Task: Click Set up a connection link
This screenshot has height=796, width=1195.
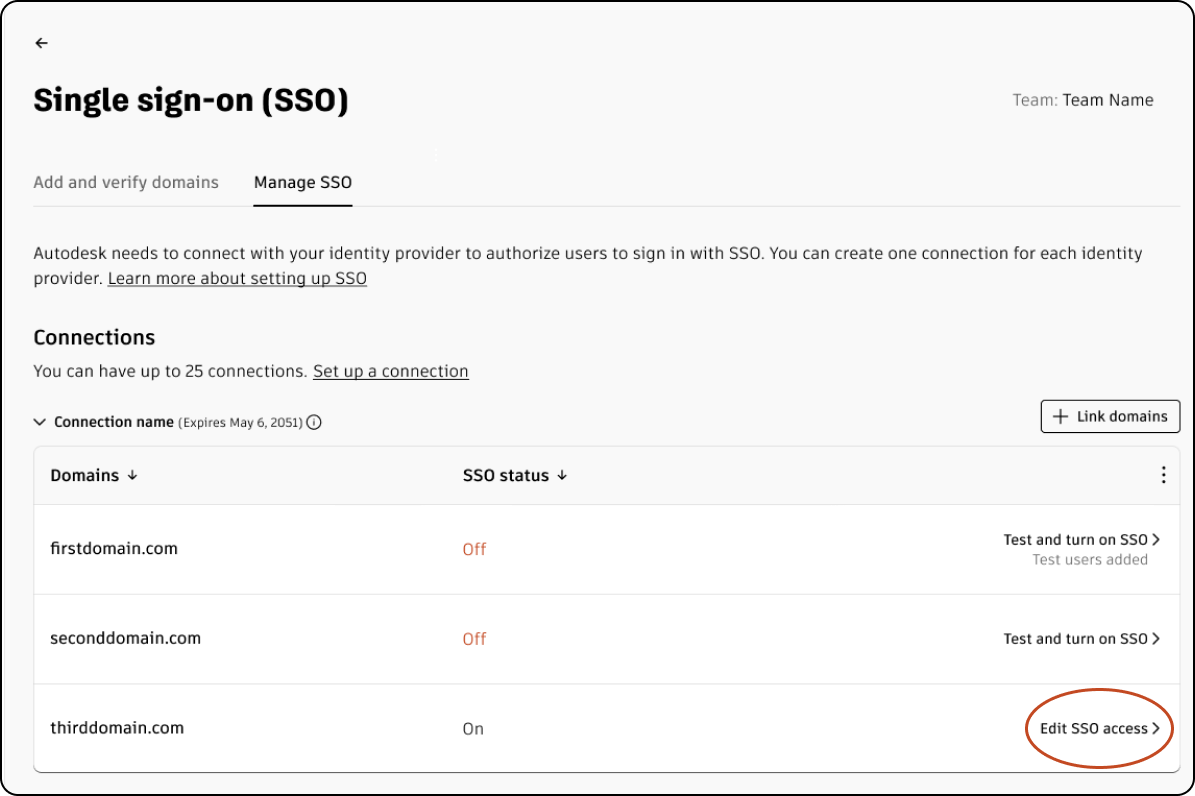Action: pyautogui.click(x=390, y=371)
